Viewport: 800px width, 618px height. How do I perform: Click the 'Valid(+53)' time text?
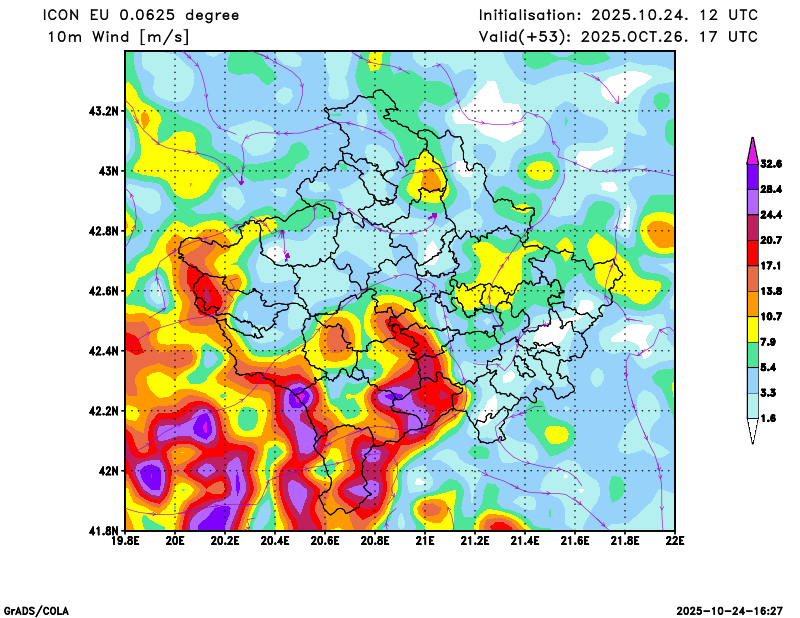(x=618, y=37)
